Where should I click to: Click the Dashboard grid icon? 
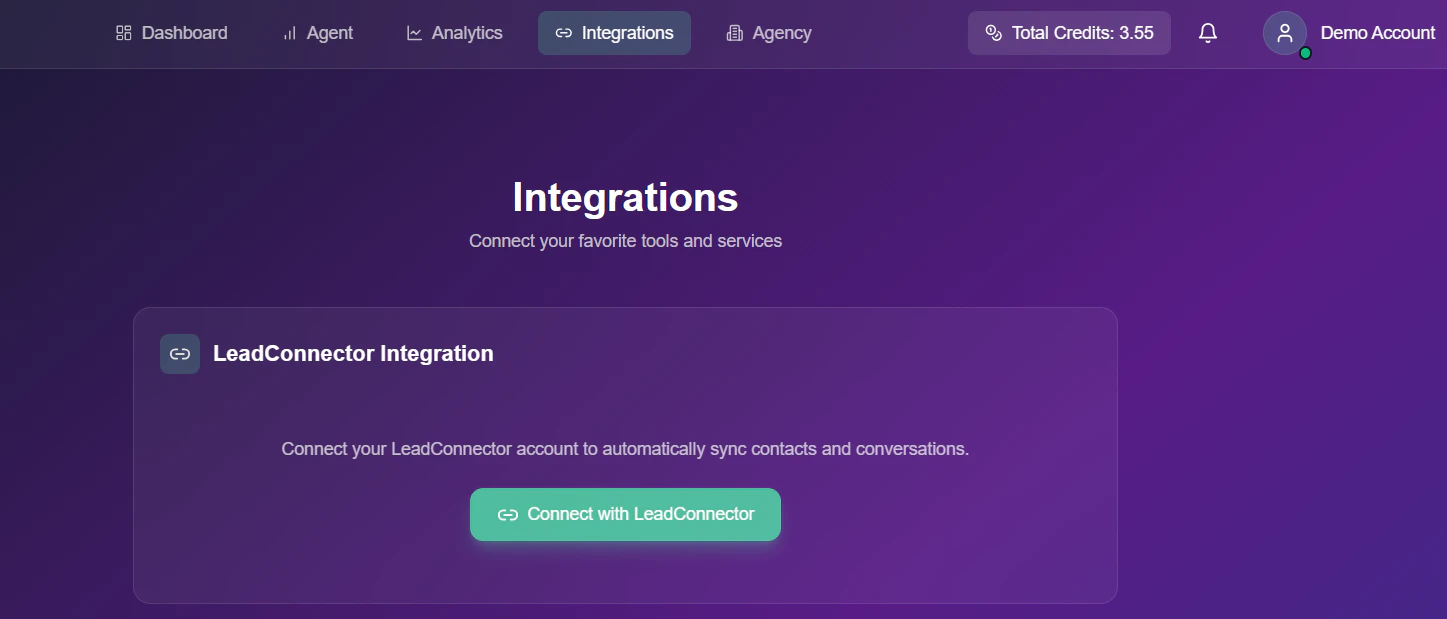123,32
